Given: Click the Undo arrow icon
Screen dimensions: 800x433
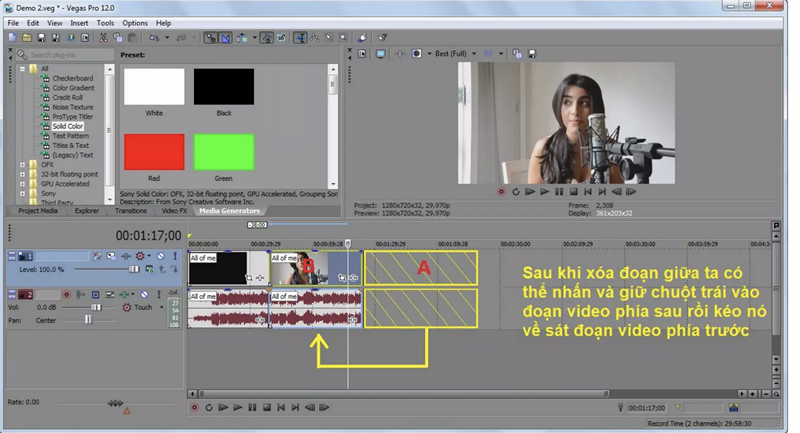Looking at the screenshot, I should (x=154, y=38).
